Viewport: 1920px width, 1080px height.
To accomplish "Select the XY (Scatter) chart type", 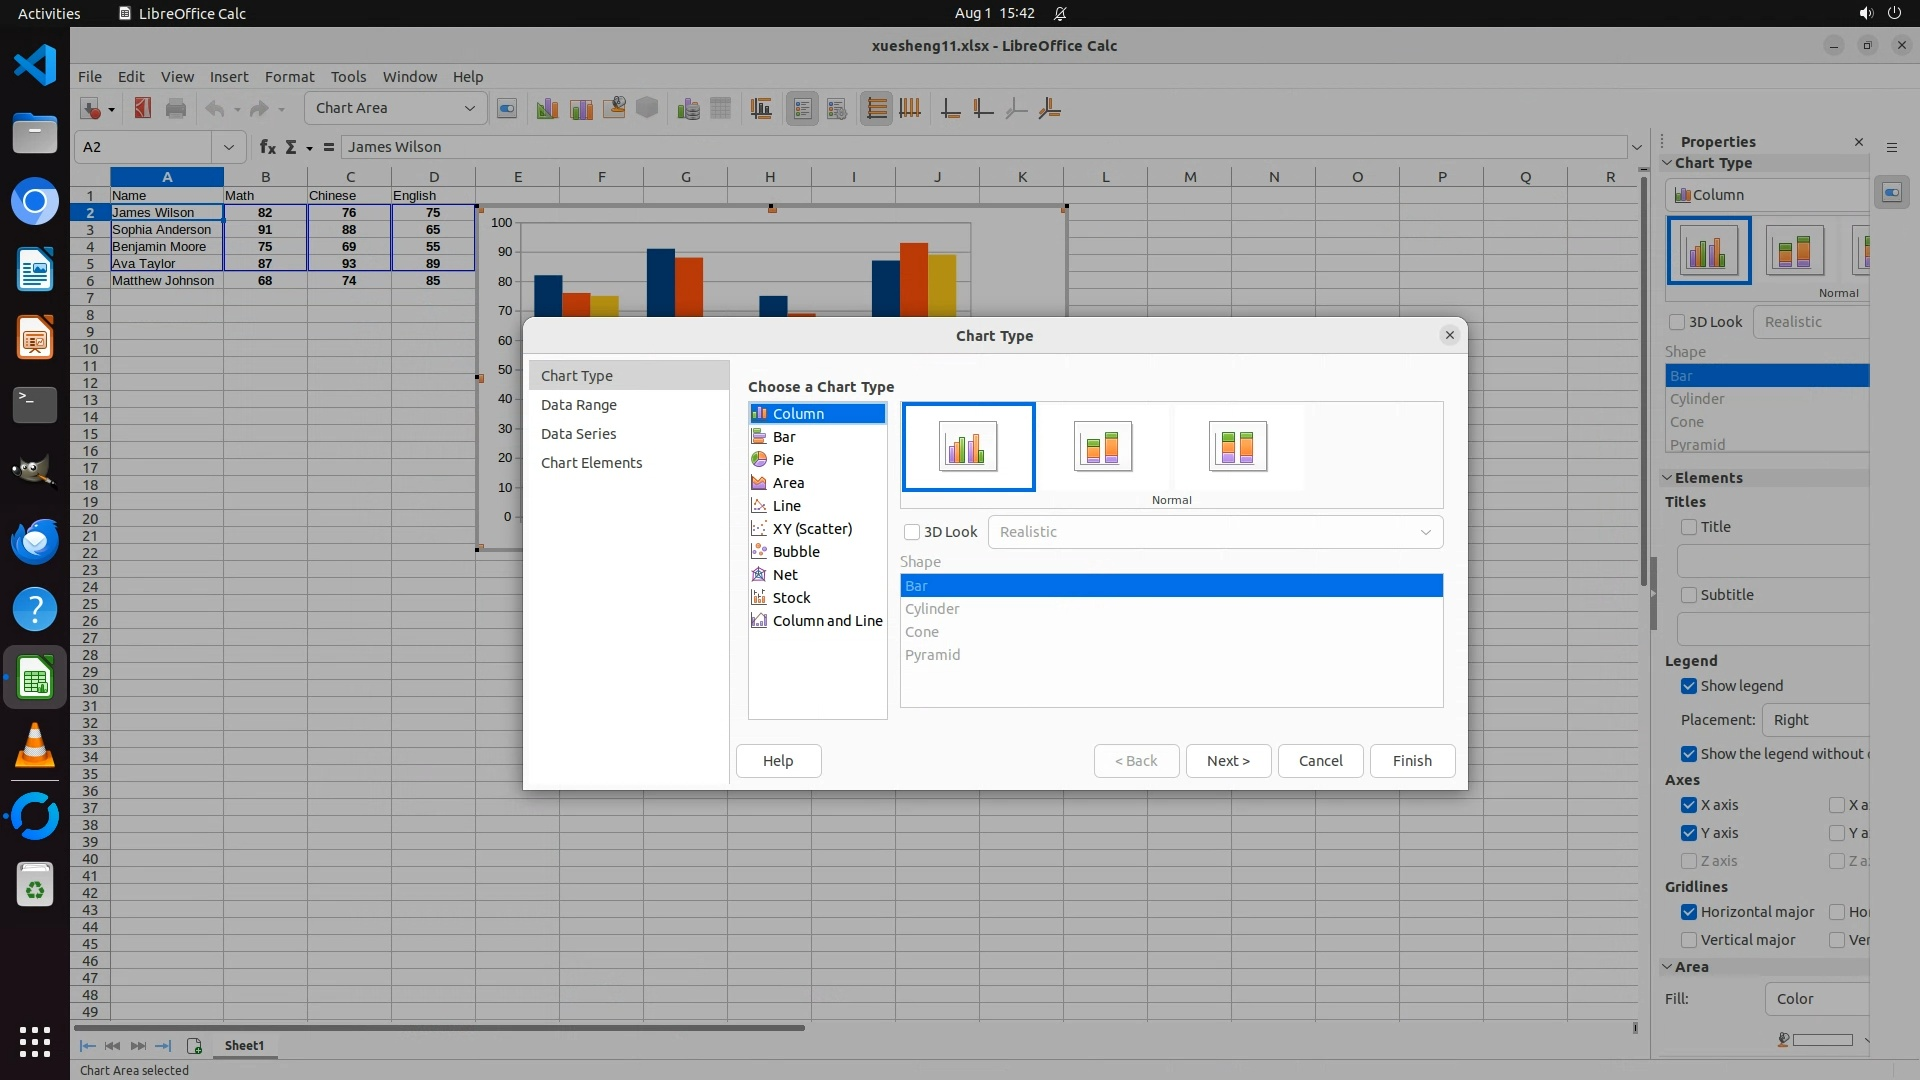I will coord(811,529).
